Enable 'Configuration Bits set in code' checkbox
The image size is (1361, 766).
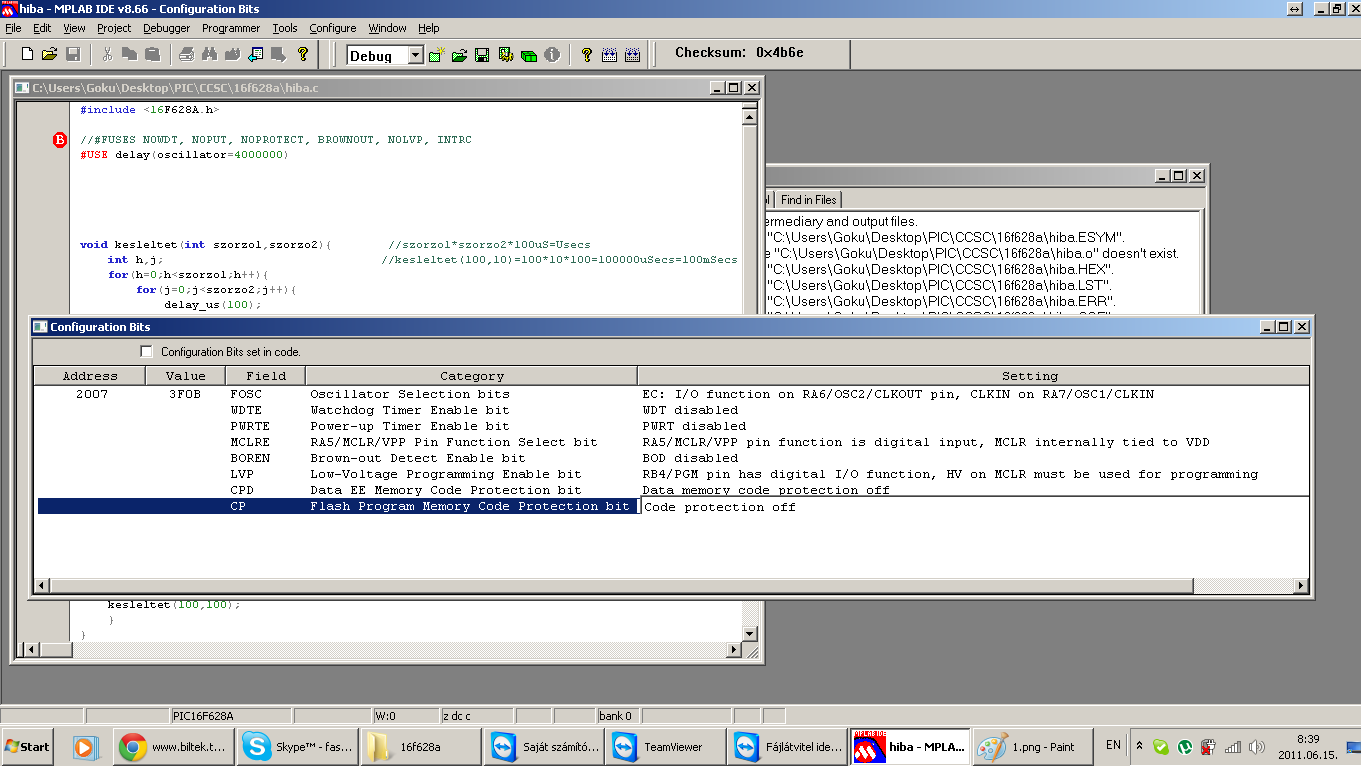point(147,352)
